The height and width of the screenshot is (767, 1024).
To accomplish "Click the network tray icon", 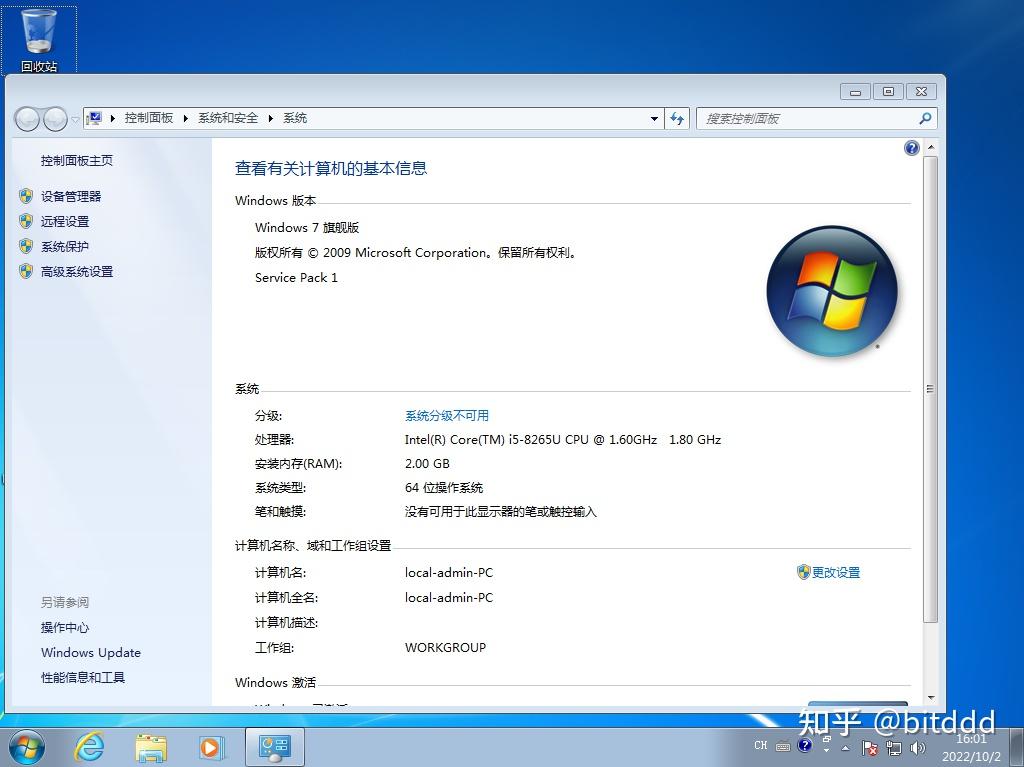I will tap(894, 748).
